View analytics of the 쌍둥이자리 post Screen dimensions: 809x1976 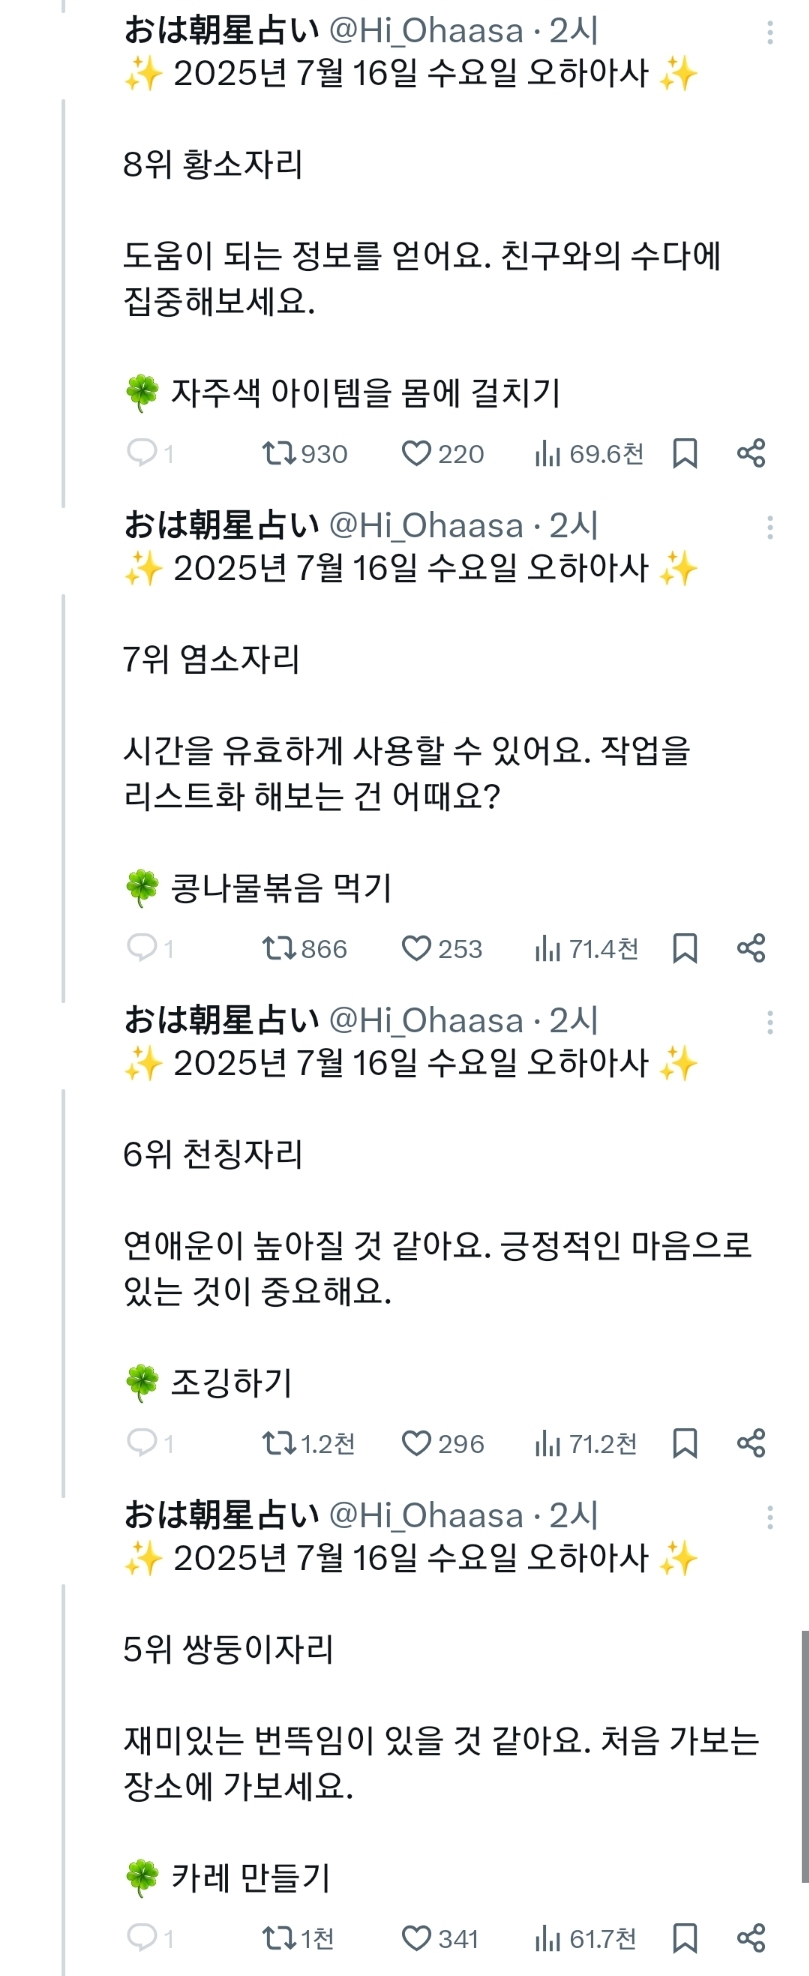548,1938
